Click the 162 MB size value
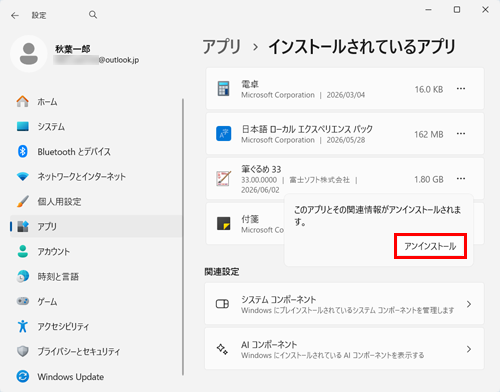The width and height of the screenshot is (500, 392). point(429,134)
